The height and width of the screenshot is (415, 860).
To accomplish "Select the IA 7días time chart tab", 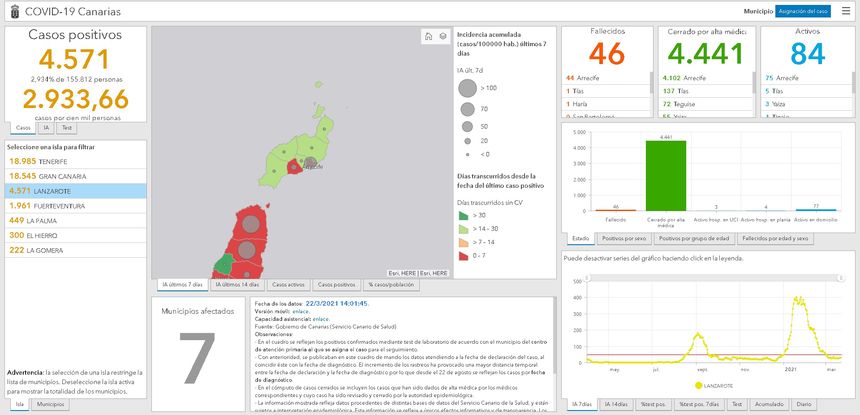I will (582, 405).
